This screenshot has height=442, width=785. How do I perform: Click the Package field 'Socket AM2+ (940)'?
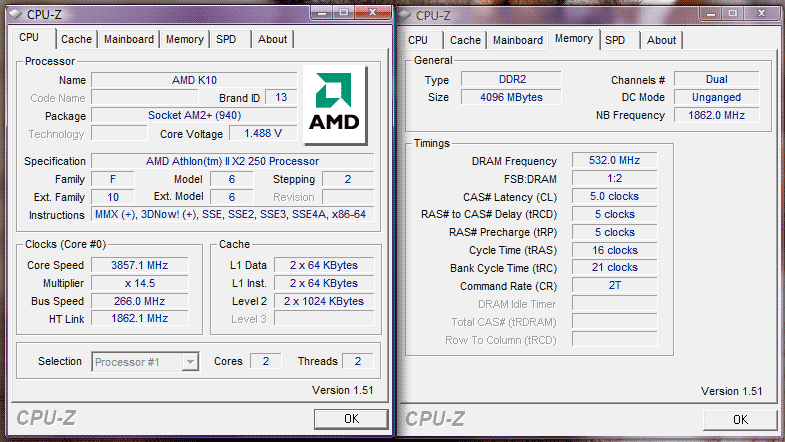194,116
